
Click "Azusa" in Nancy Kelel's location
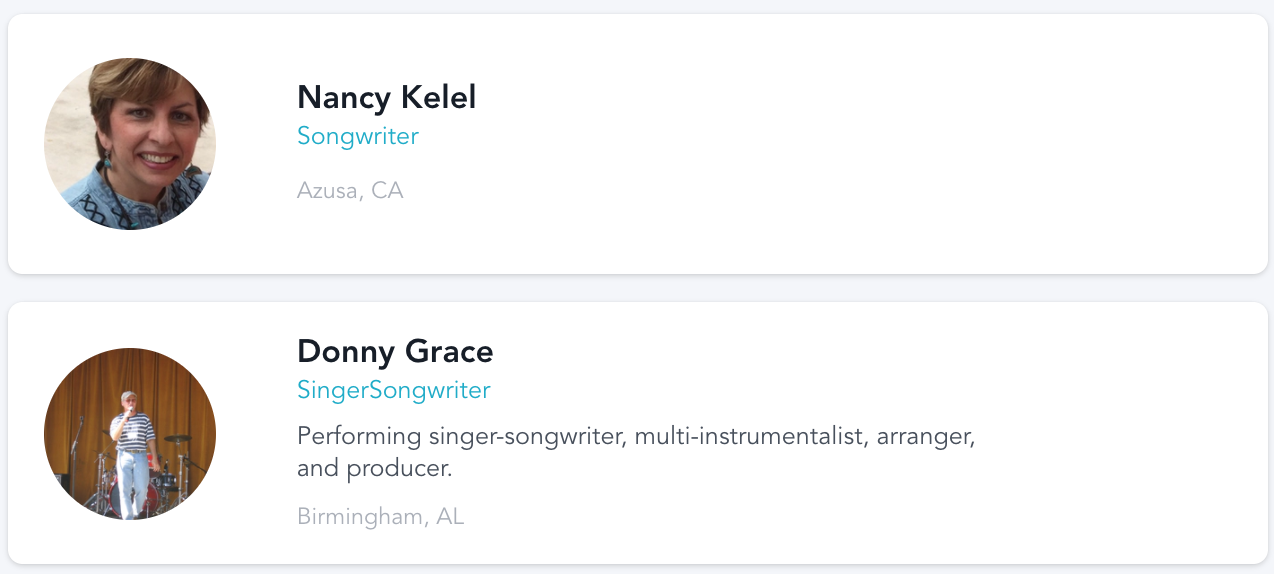(x=327, y=190)
